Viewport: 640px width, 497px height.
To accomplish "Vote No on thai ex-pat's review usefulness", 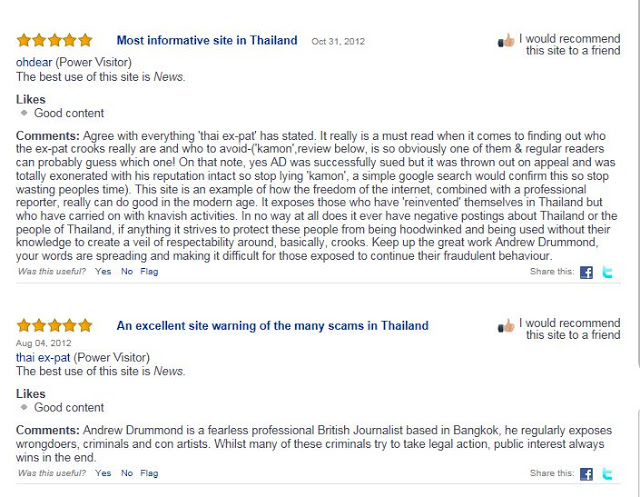I will [127, 473].
